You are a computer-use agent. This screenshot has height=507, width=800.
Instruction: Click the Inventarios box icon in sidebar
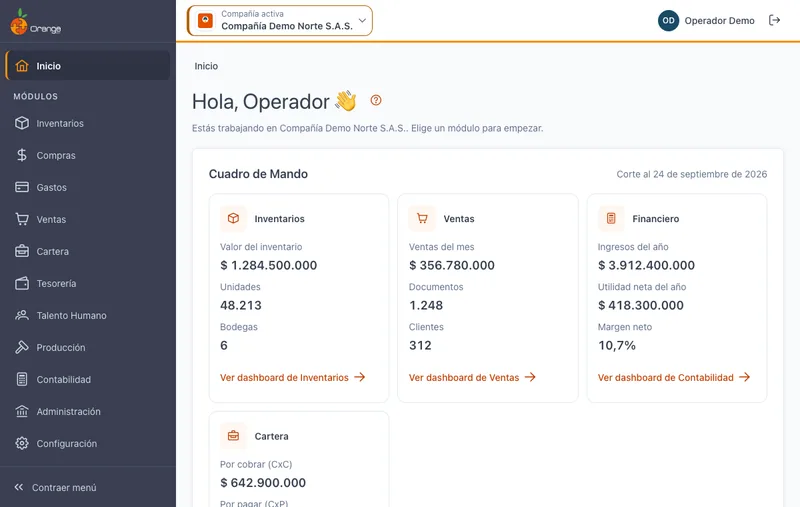point(22,123)
